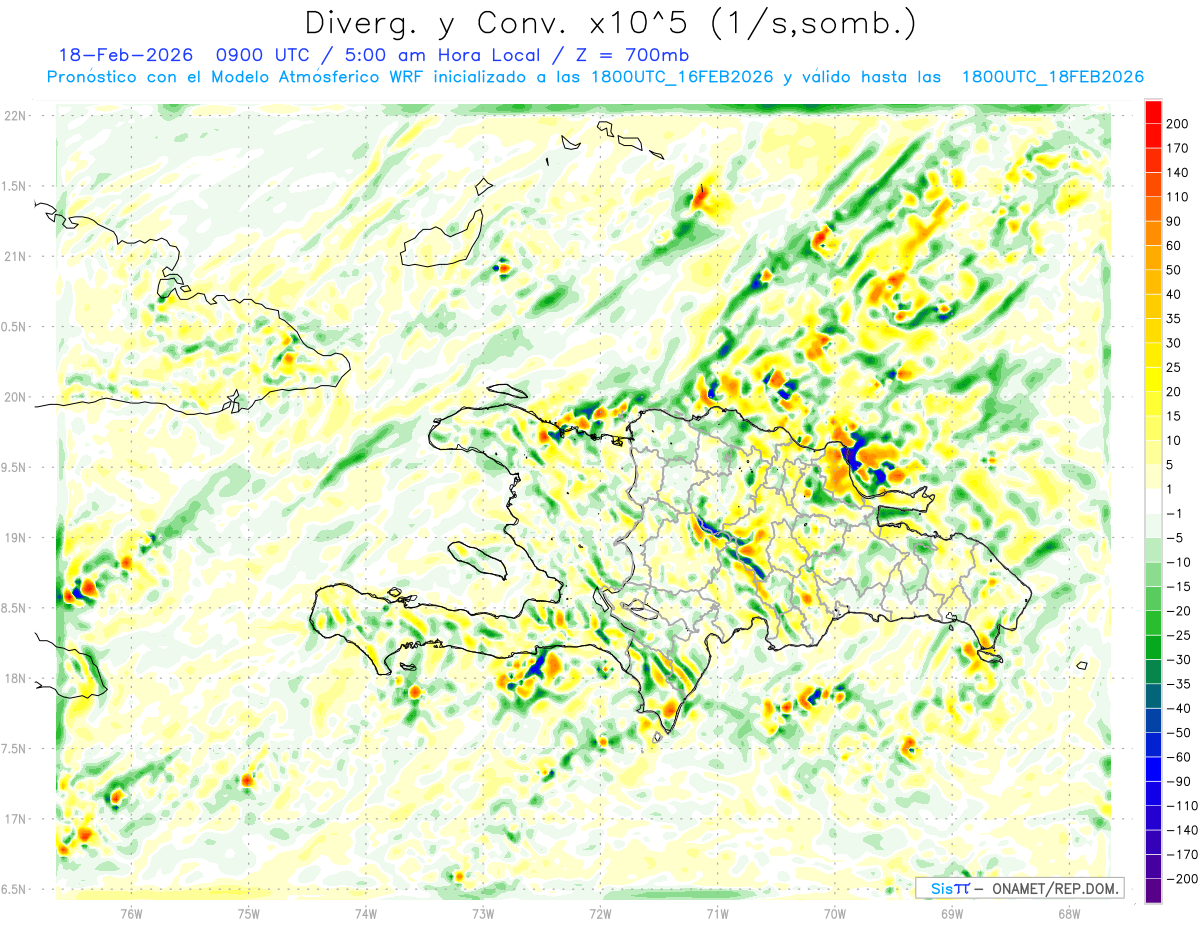
Task: Click the purple colorbar band below -200
Action: [x=1153, y=891]
